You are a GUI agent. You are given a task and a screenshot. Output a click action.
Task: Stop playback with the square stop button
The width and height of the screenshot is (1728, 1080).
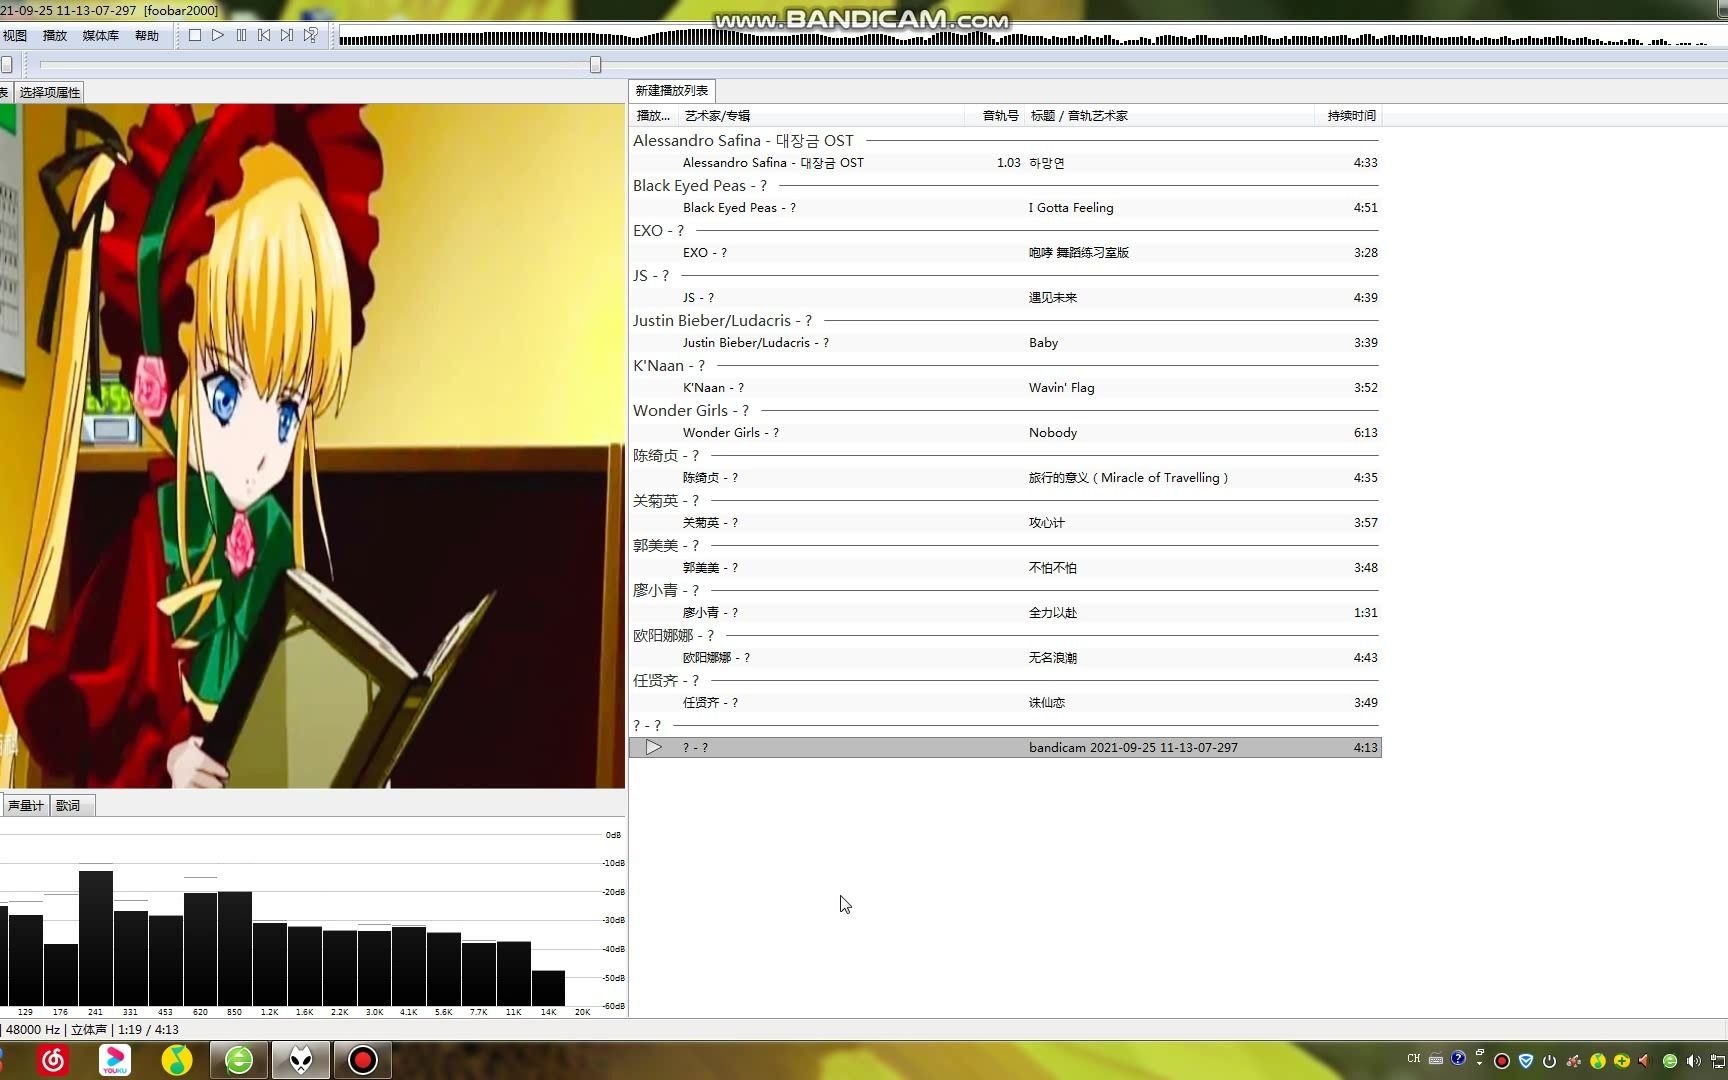pyautogui.click(x=195, y=35)
